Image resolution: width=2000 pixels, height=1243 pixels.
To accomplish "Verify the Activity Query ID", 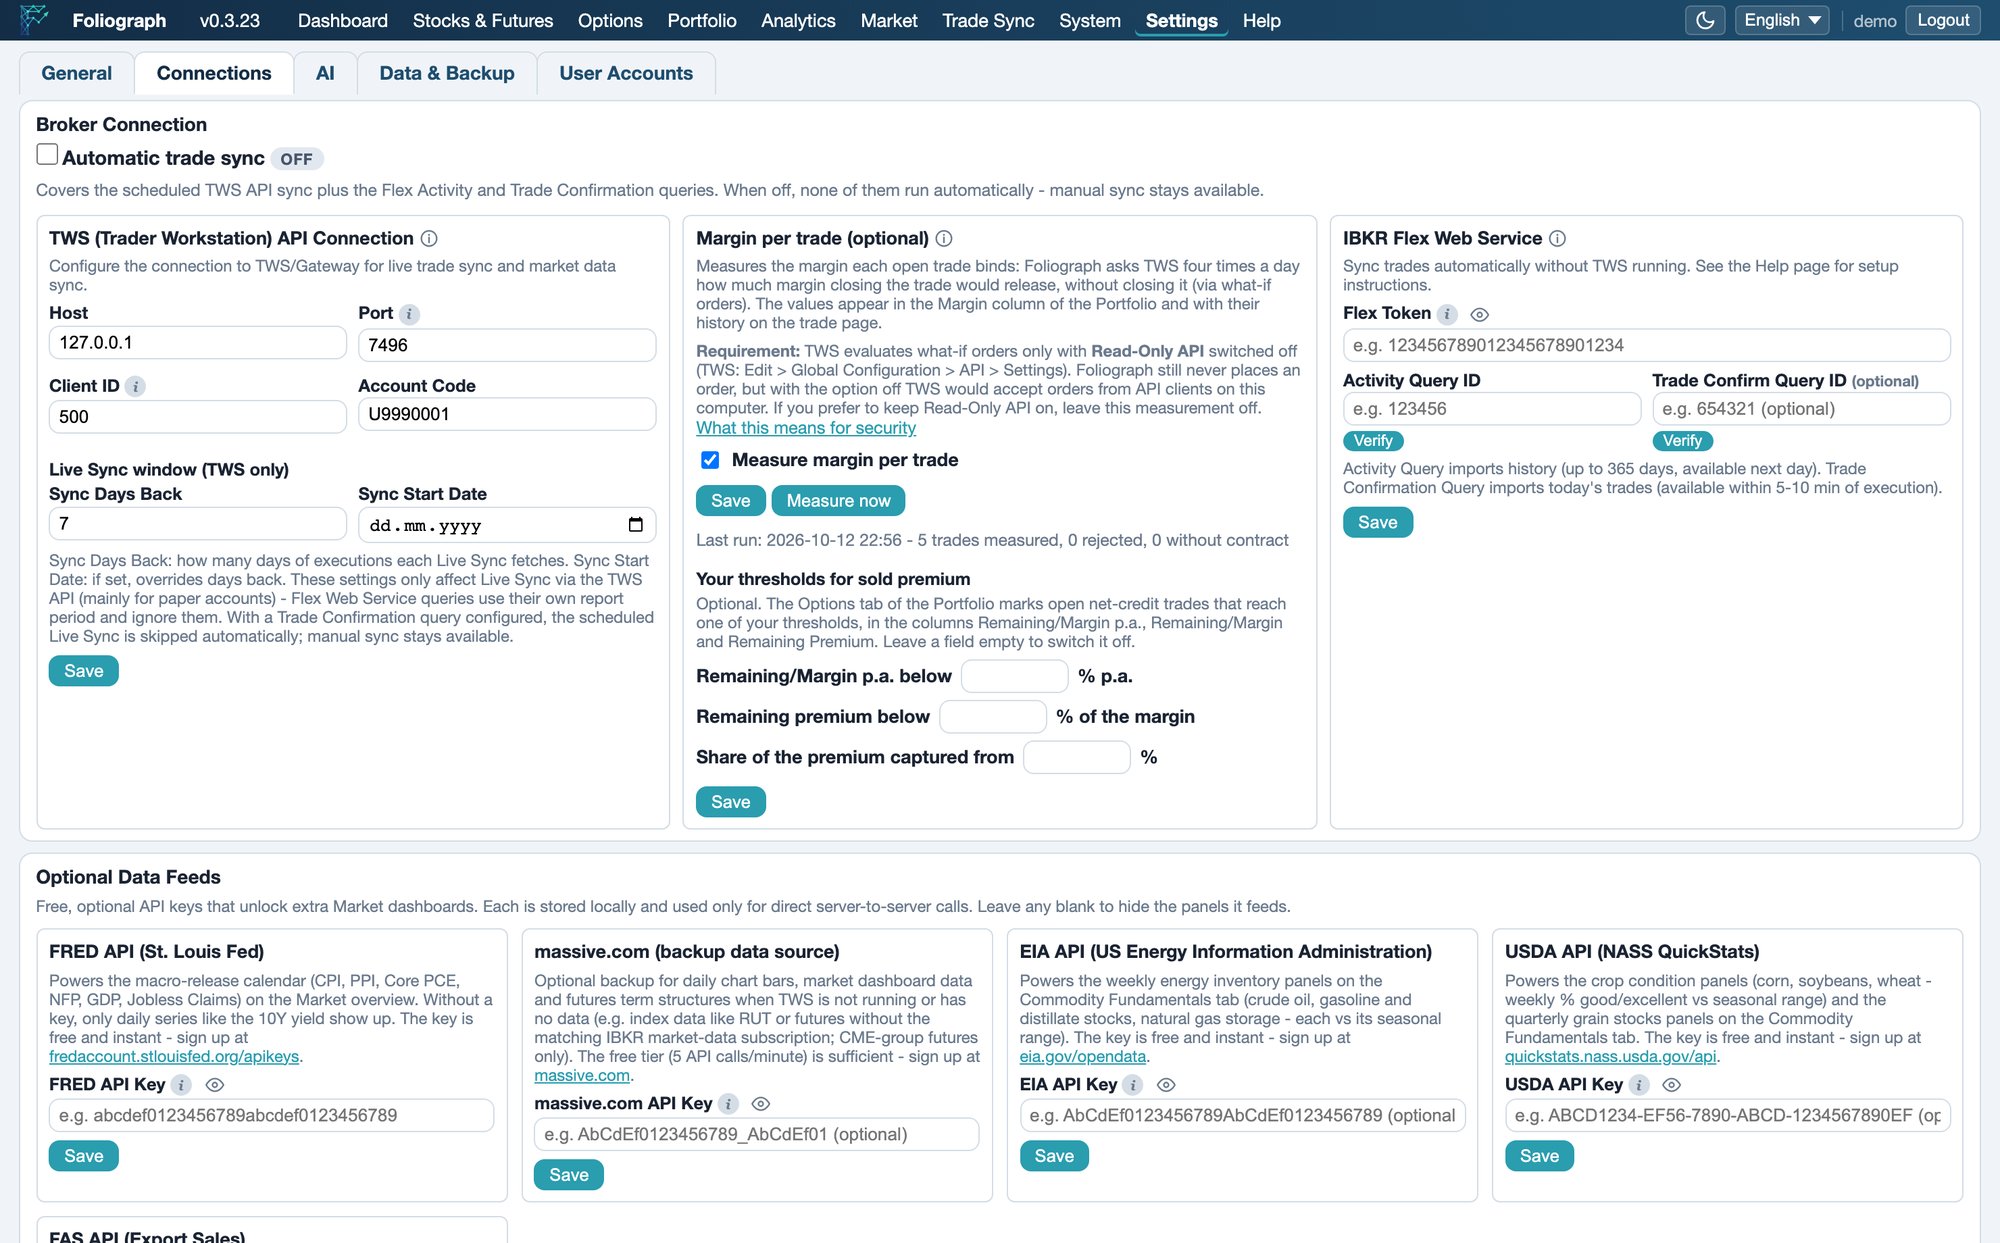I will (x=1373, y=441).
